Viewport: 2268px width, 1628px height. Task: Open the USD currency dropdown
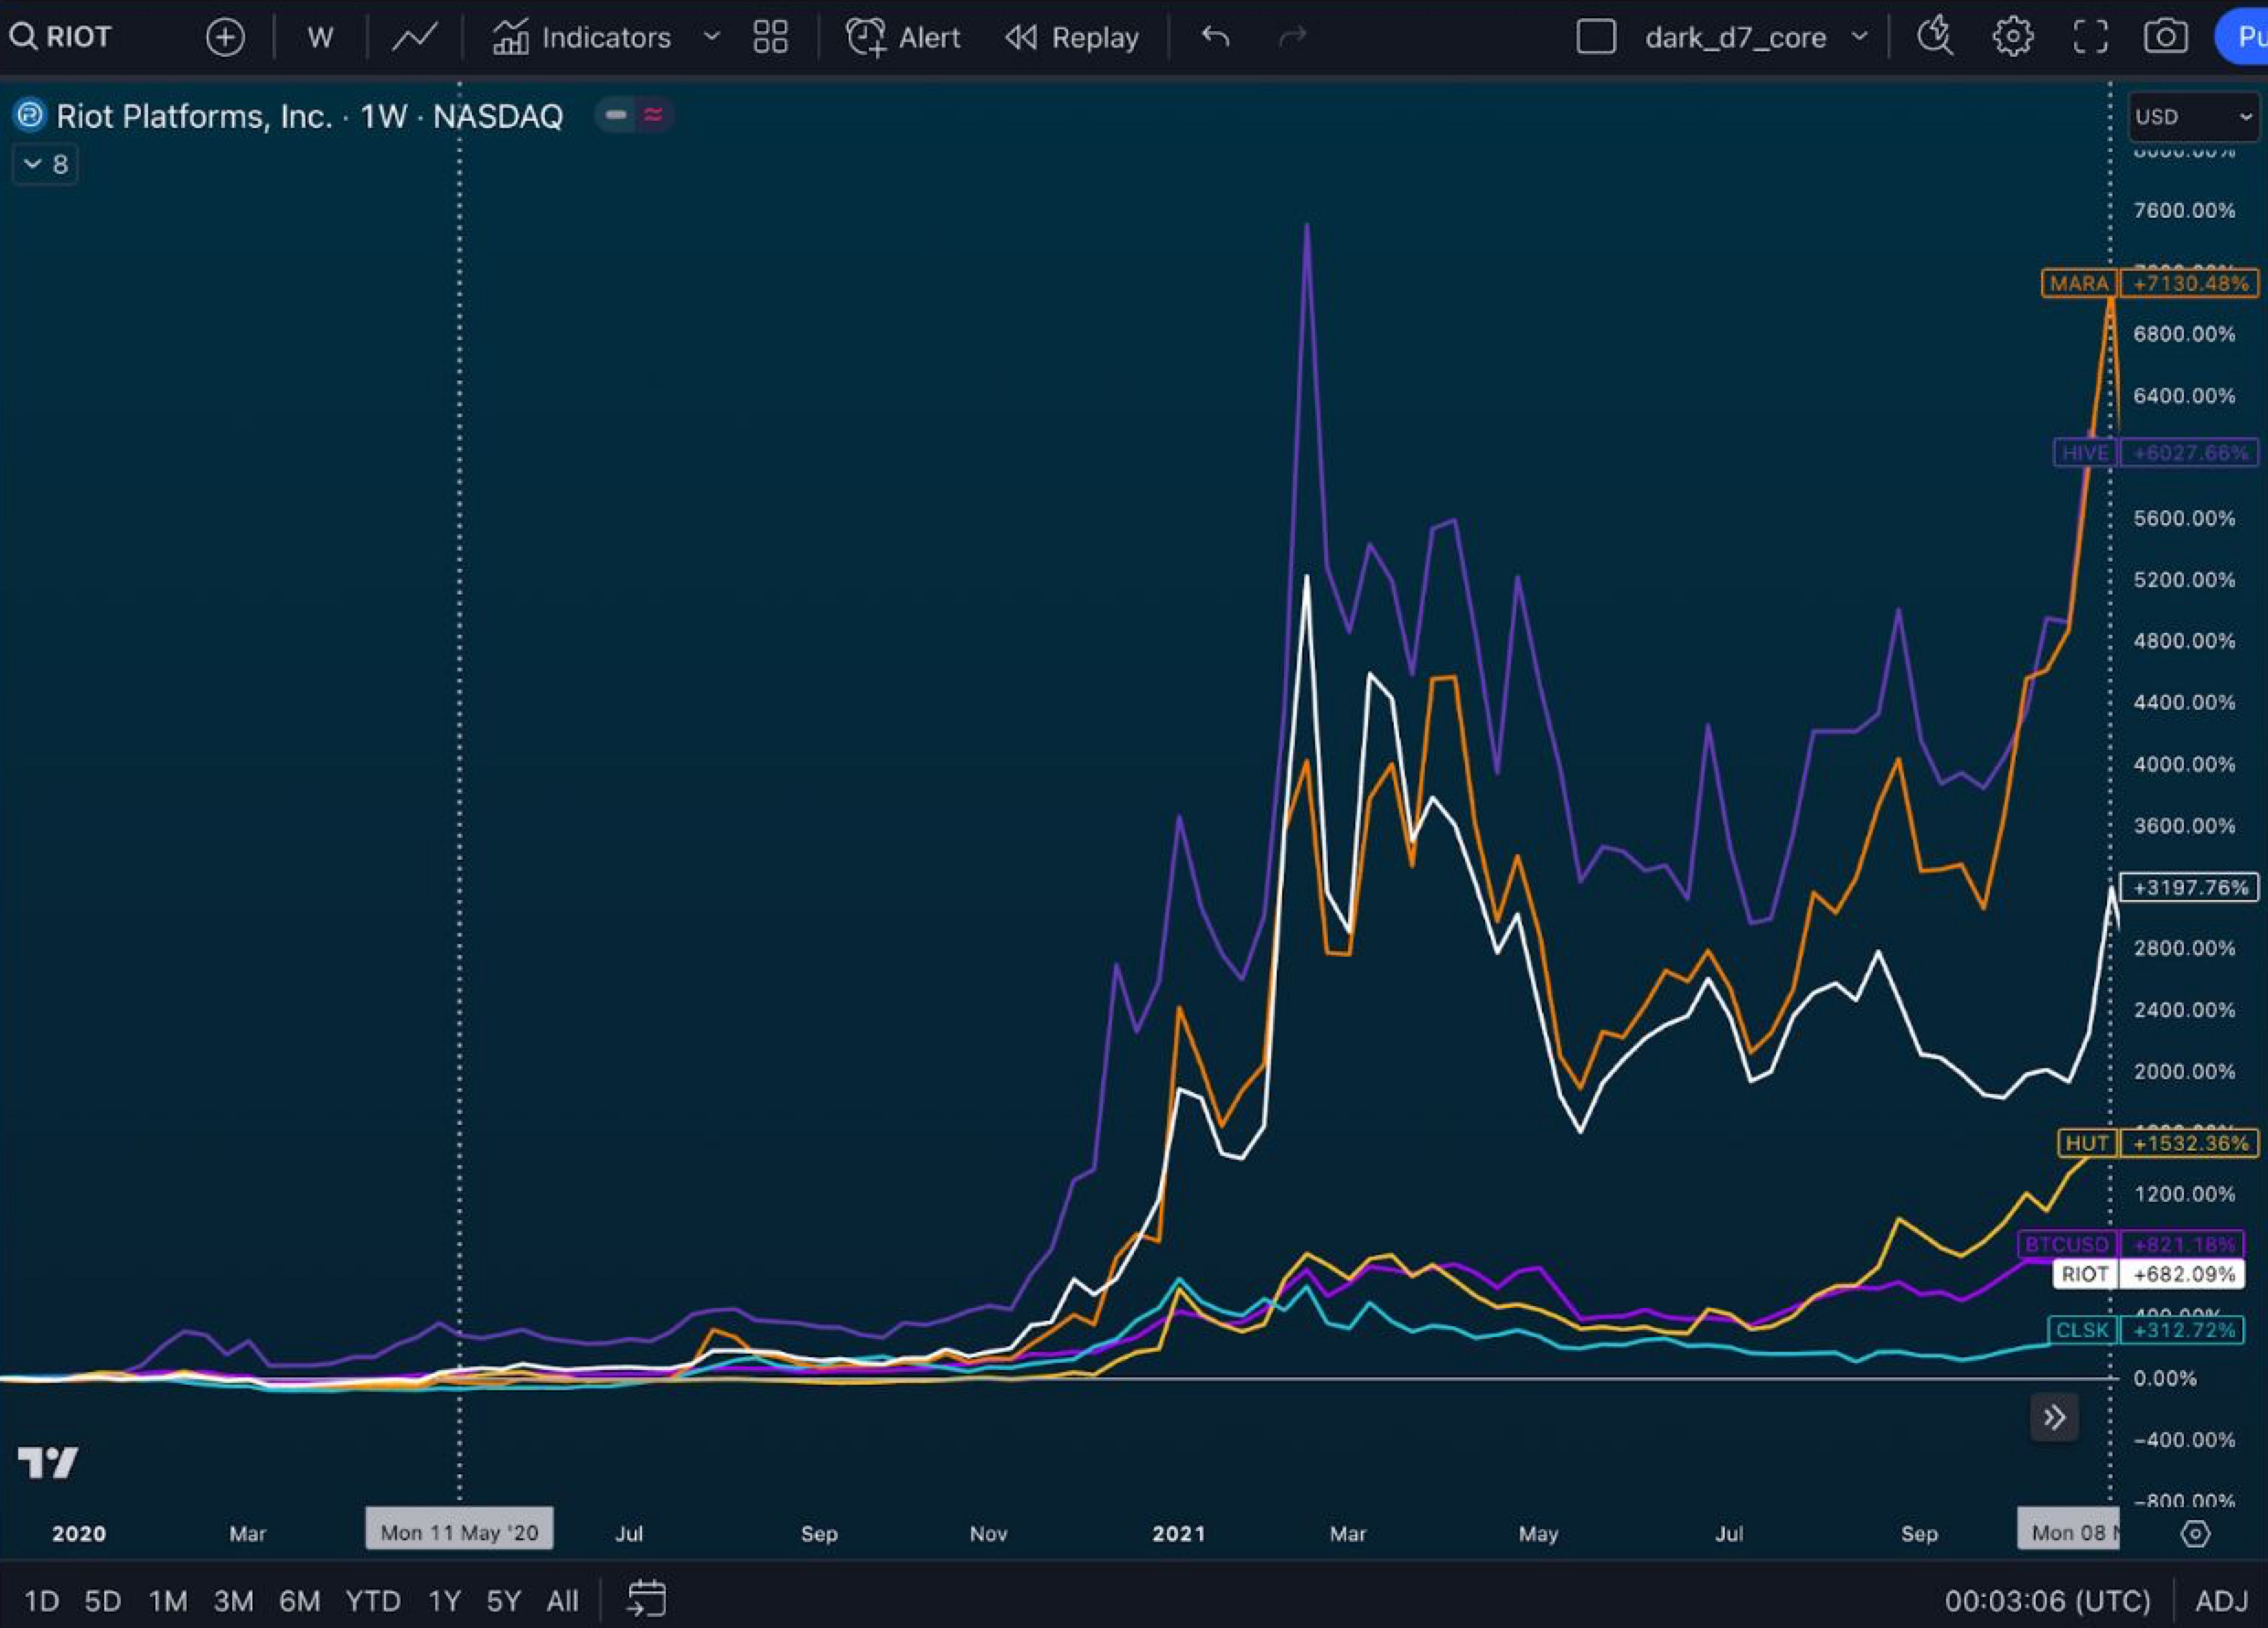tap(2192, 116)
